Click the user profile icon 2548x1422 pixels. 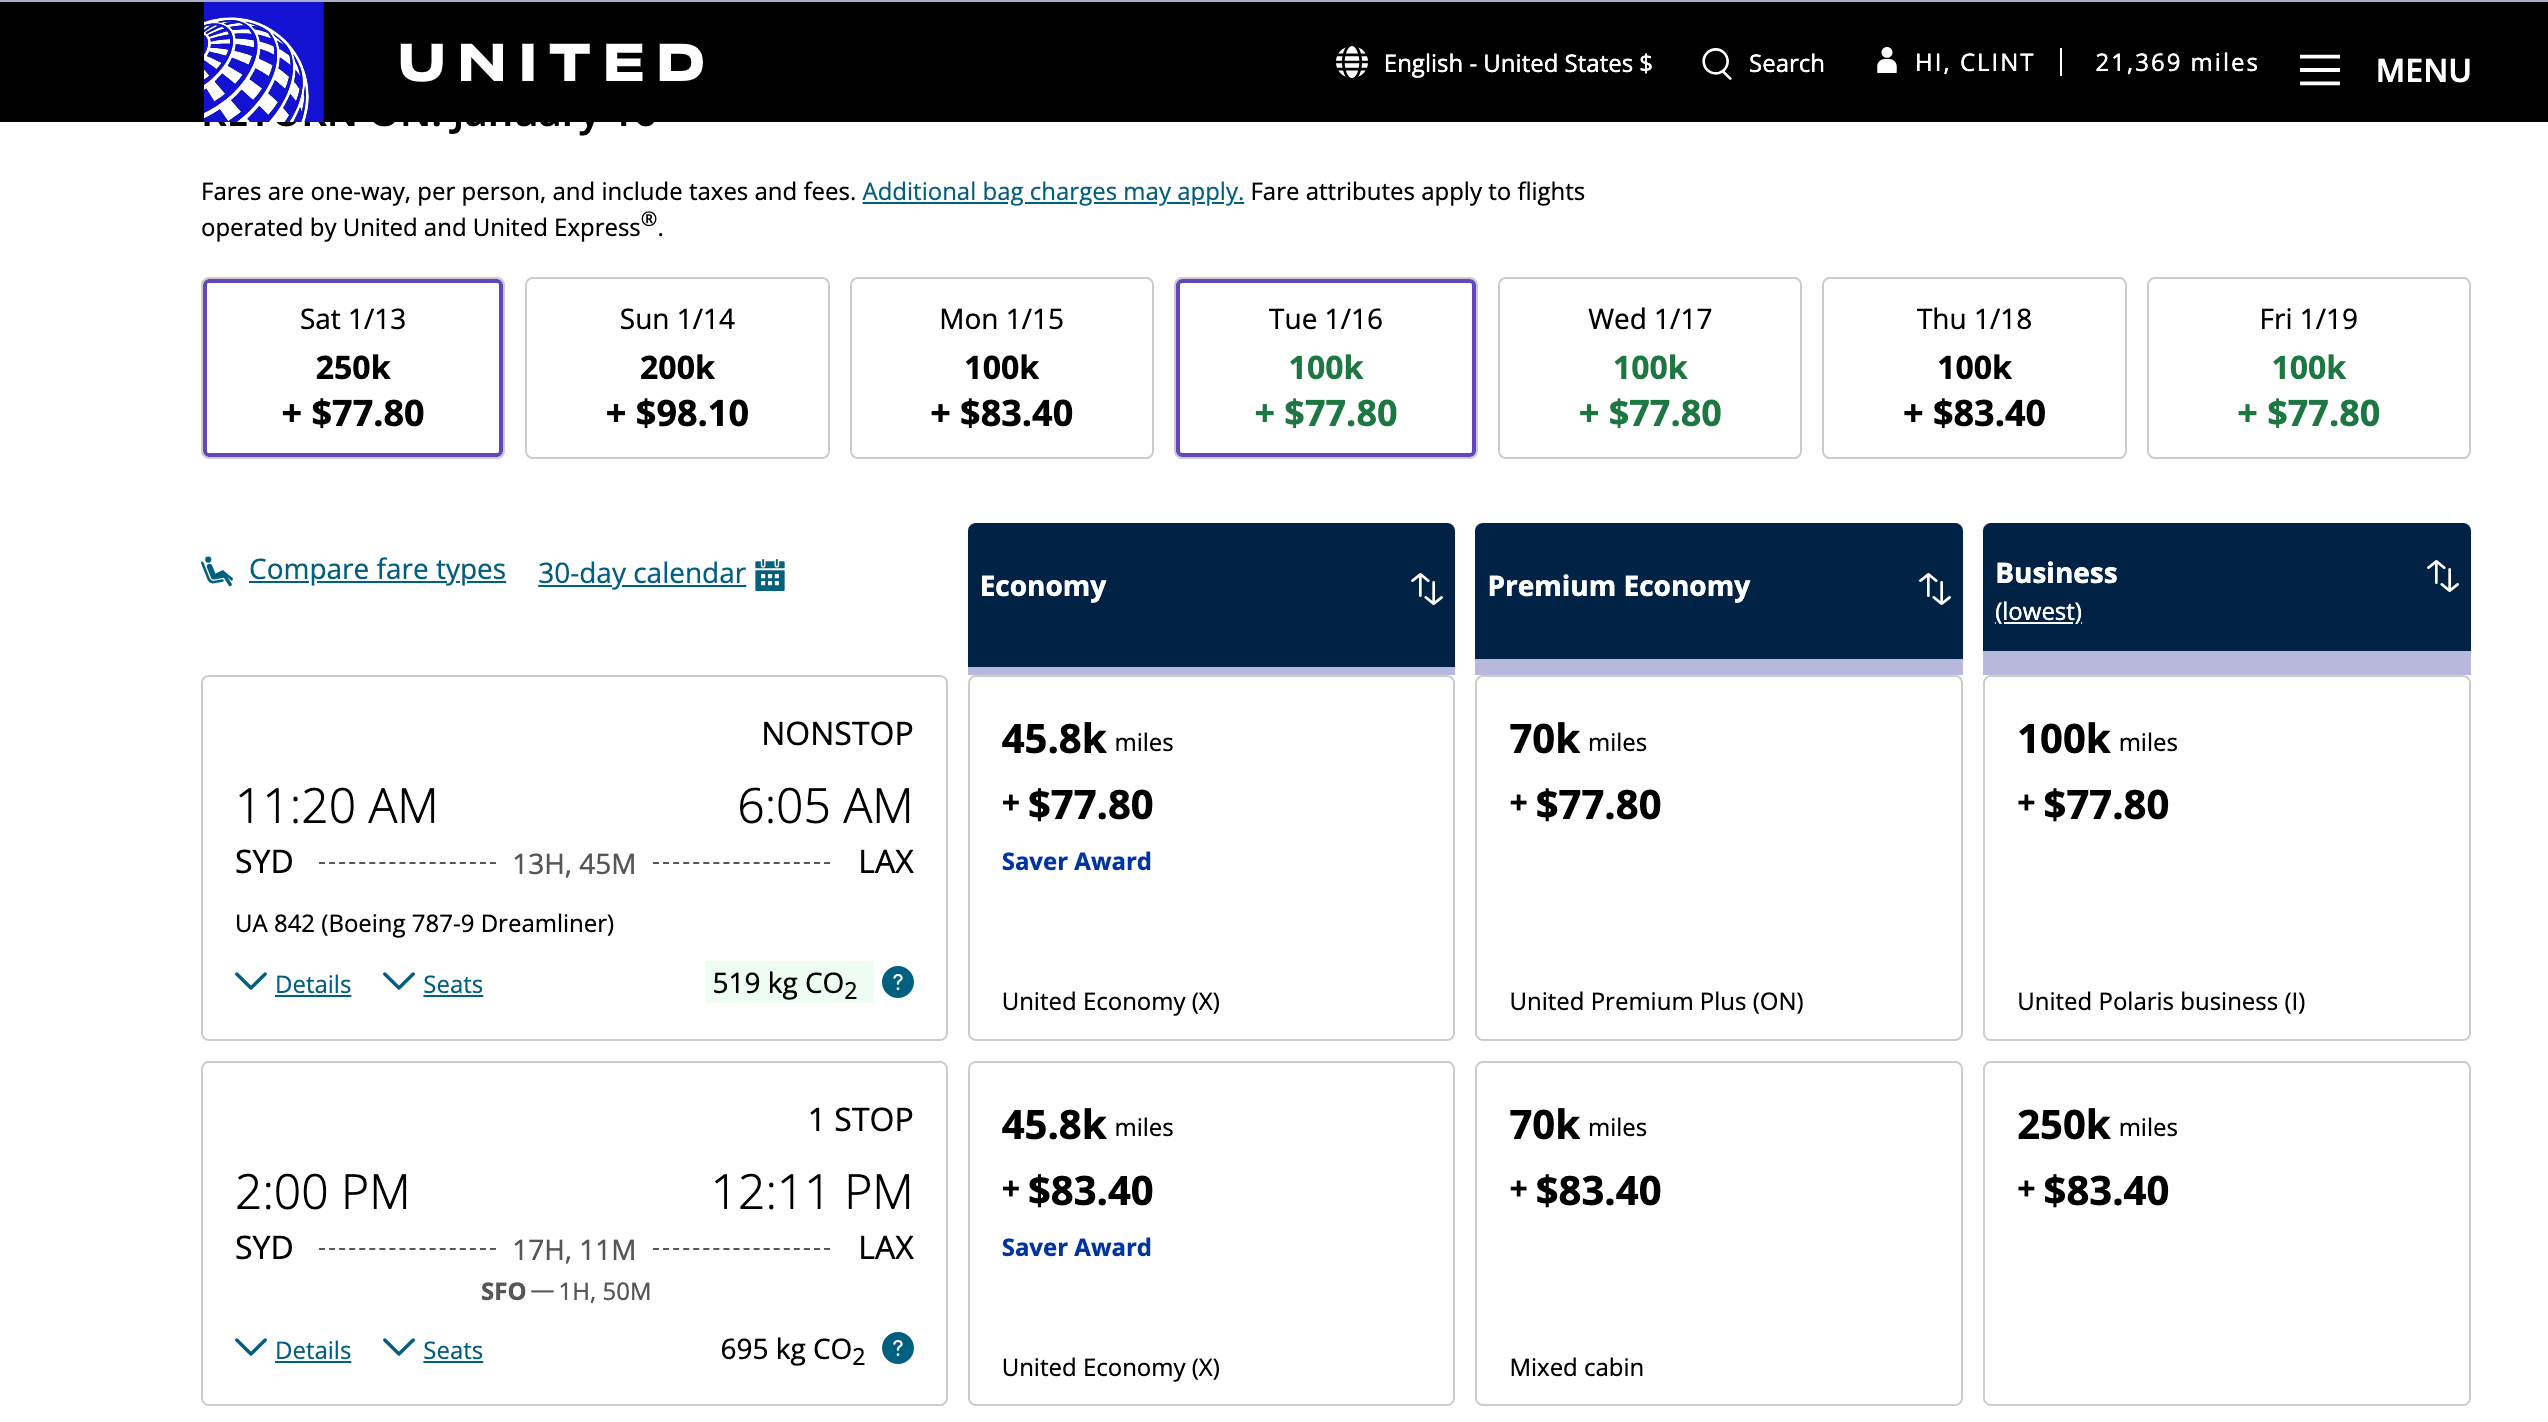(x=1886, y=61)
